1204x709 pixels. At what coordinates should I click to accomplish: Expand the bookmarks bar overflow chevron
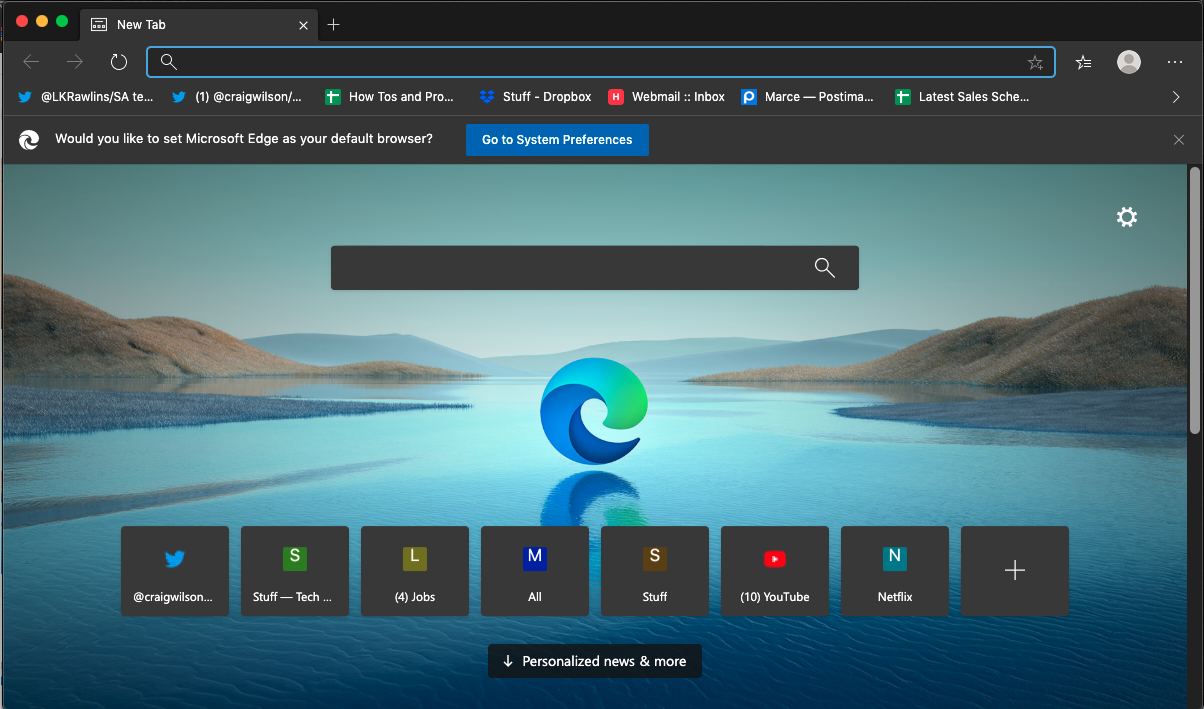point(1175,97)
